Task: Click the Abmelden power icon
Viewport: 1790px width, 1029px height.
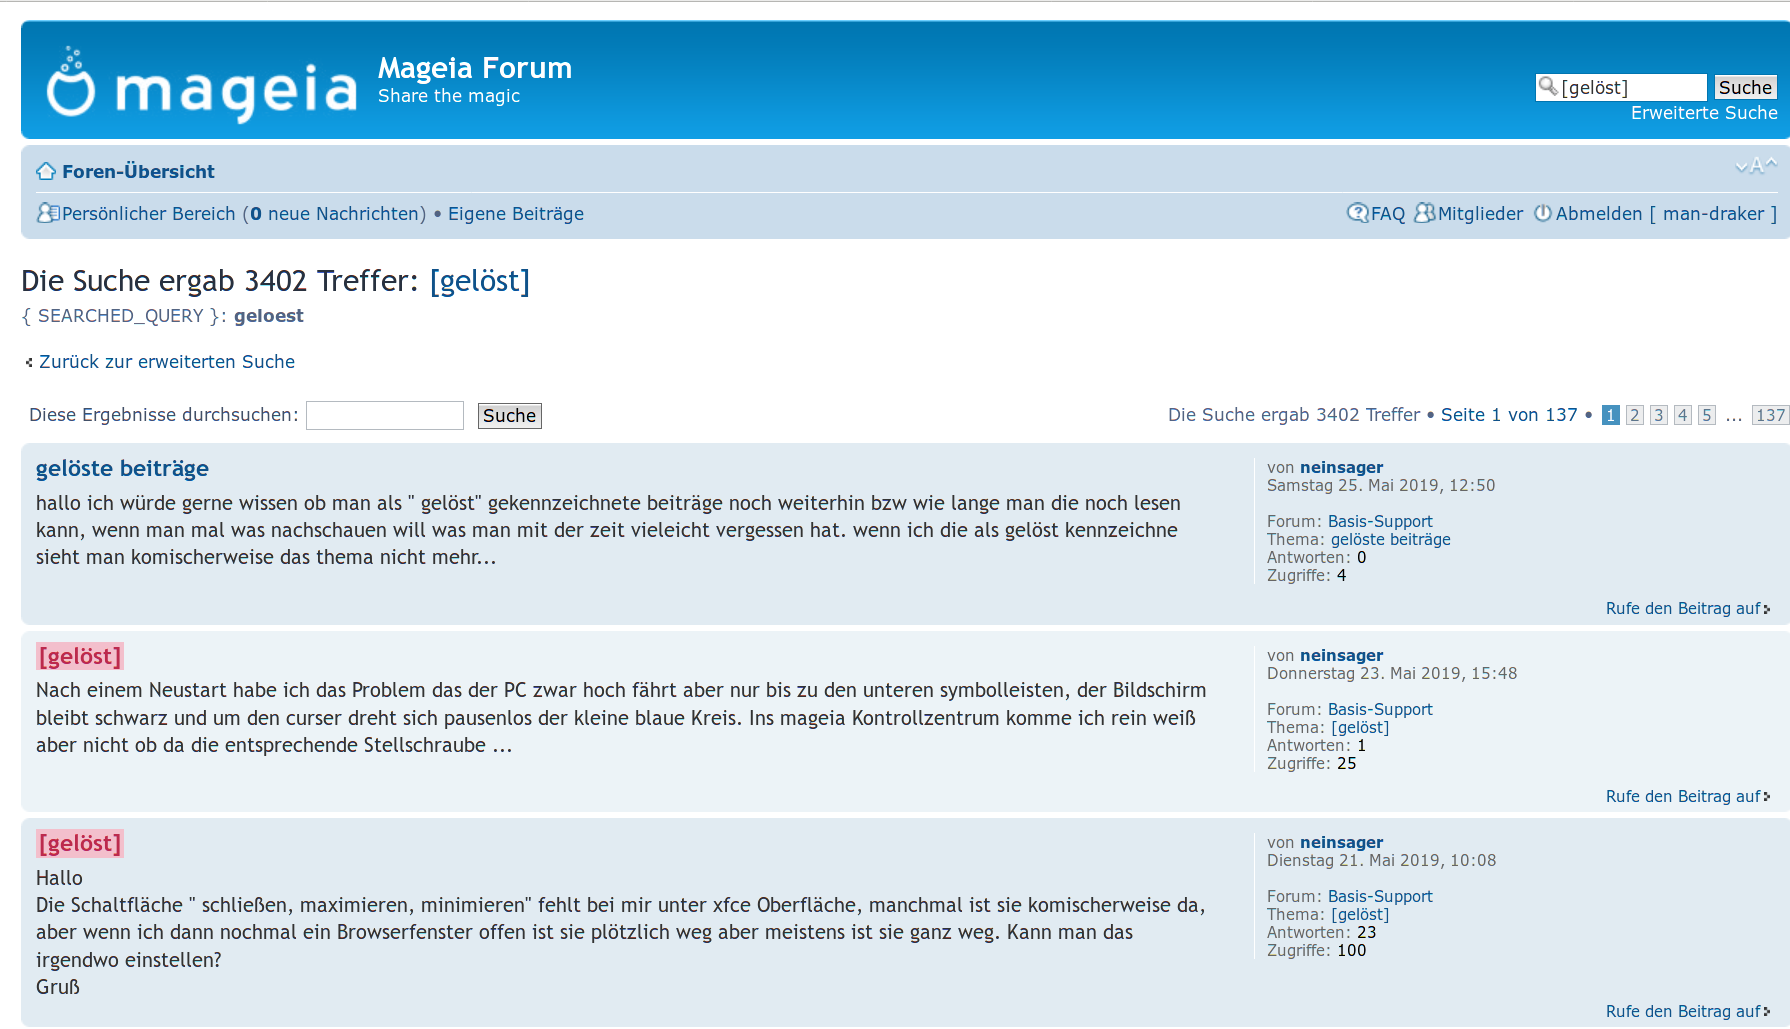Action: (x=1543, y=213)
